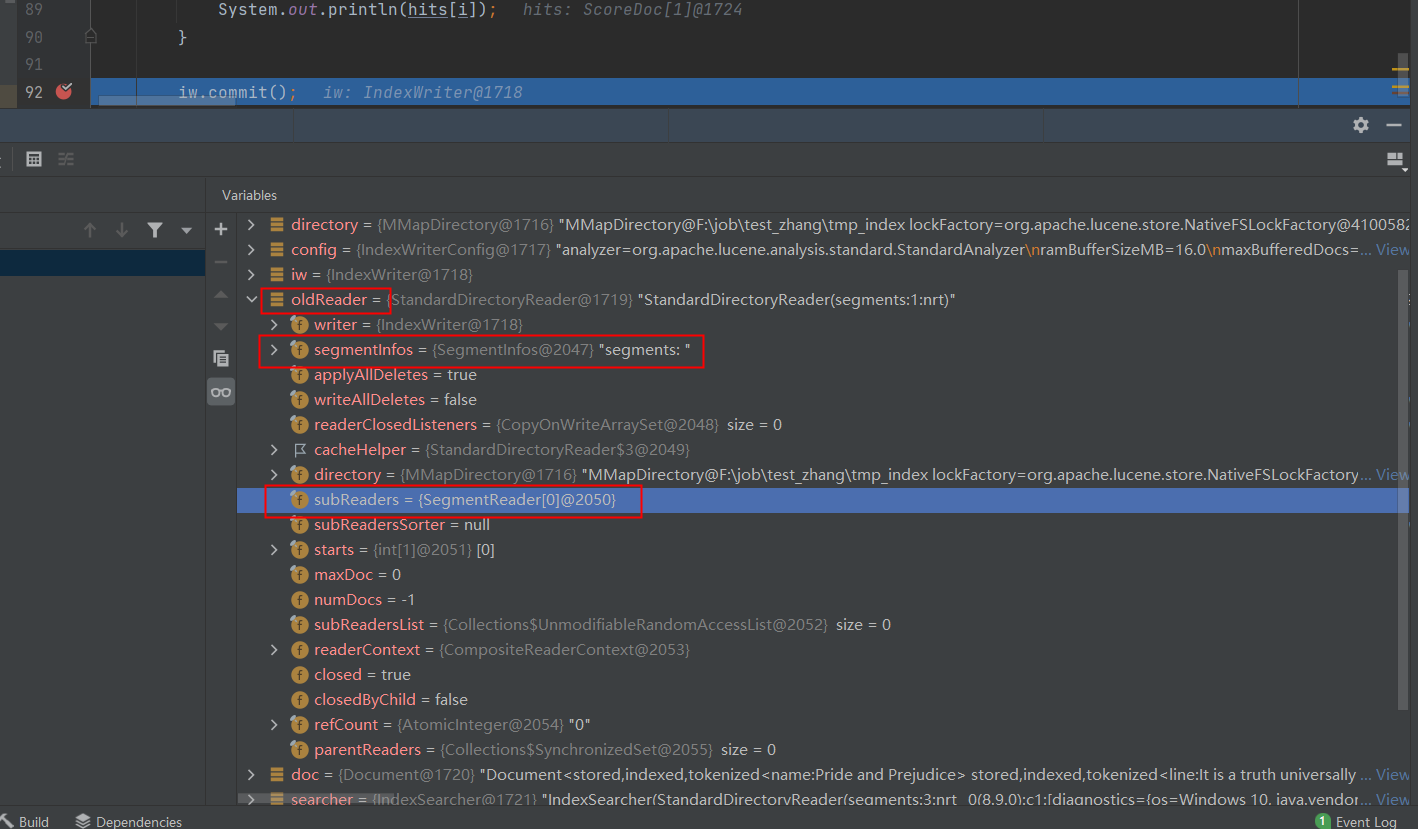Select numDocs = -1 row
Screen dimensions: 1418x829
(822, 600)
